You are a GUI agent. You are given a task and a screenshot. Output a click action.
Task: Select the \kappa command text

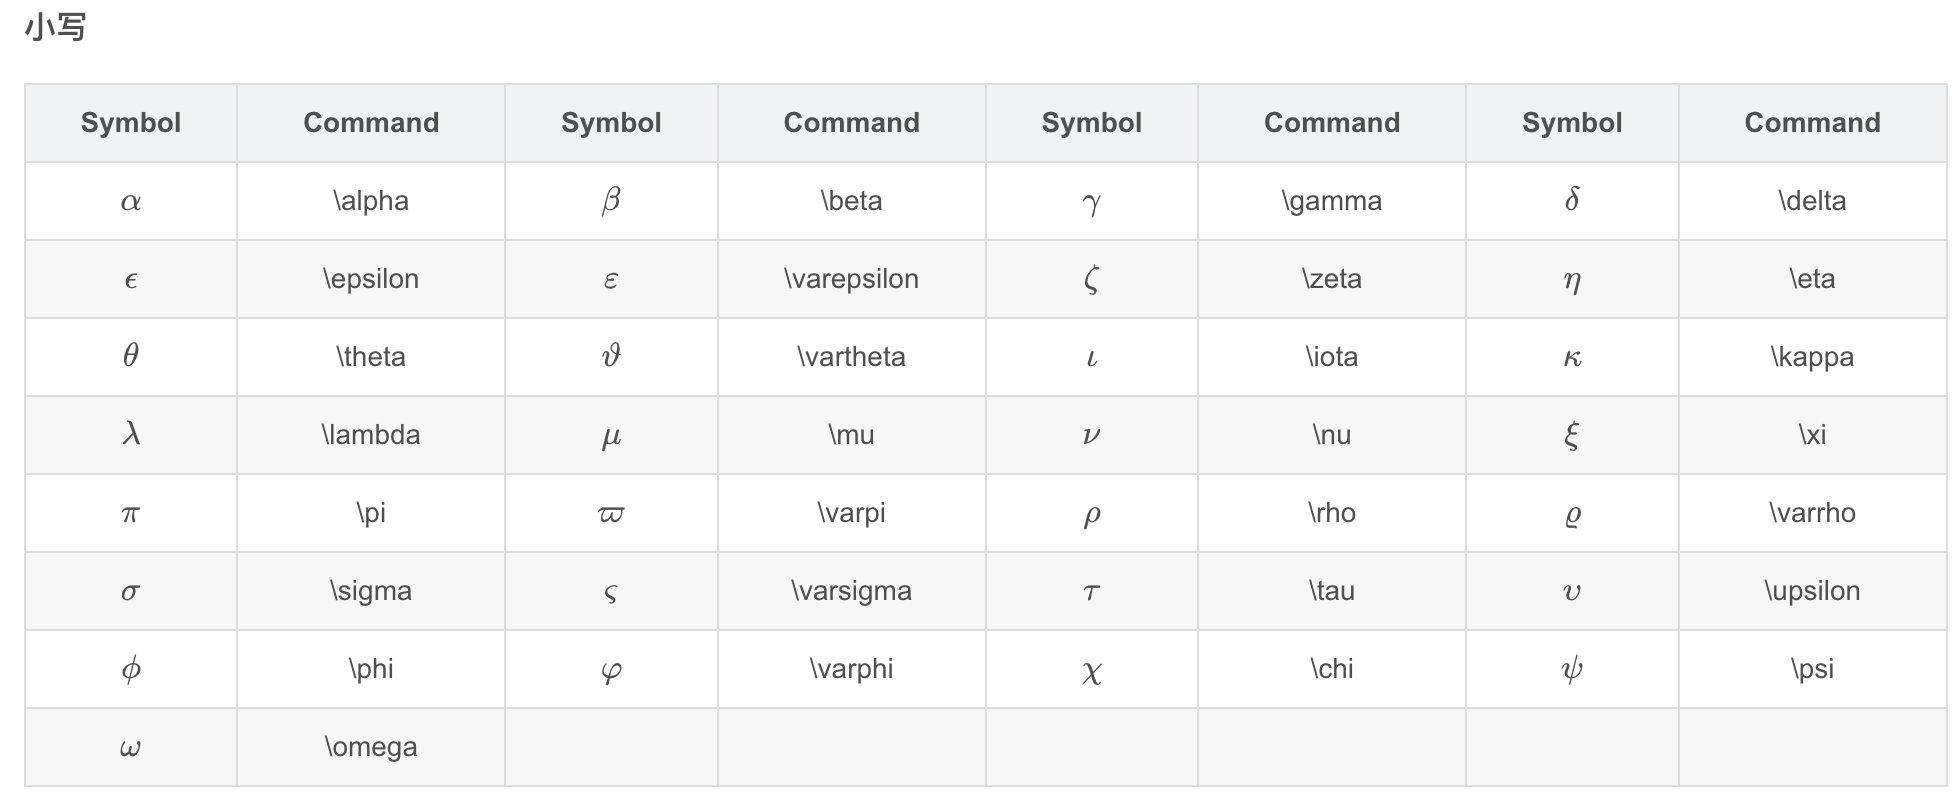pos(1812,357)
